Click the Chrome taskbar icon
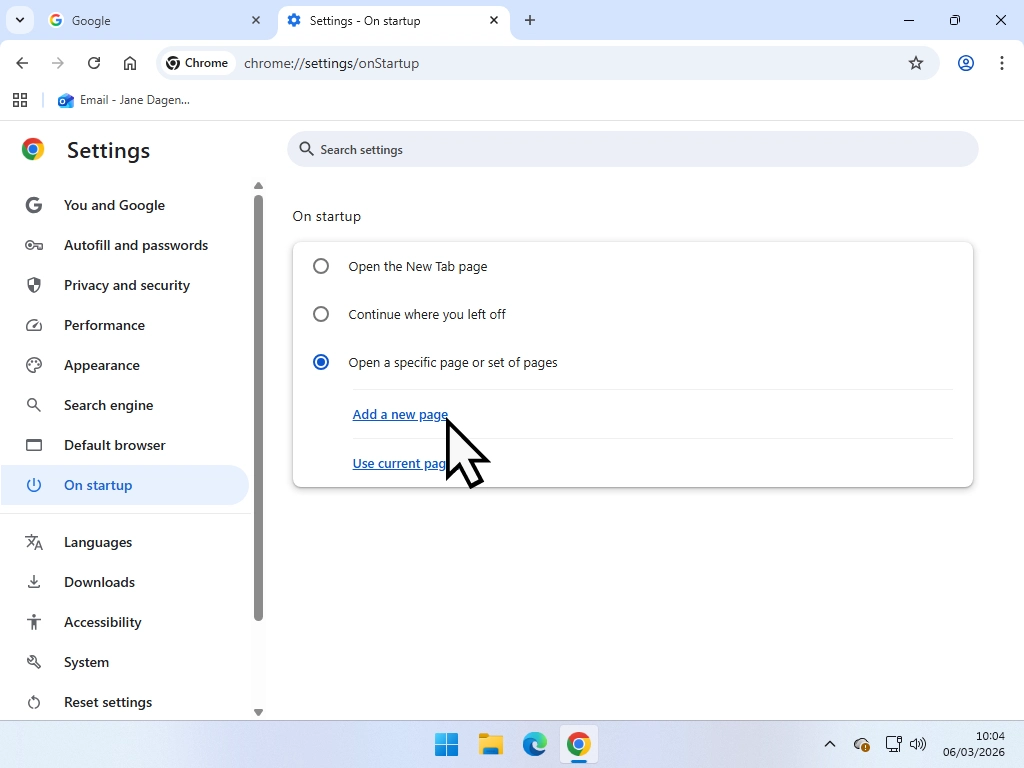Viewport: 1024px width, 768px height. (579, 744)
